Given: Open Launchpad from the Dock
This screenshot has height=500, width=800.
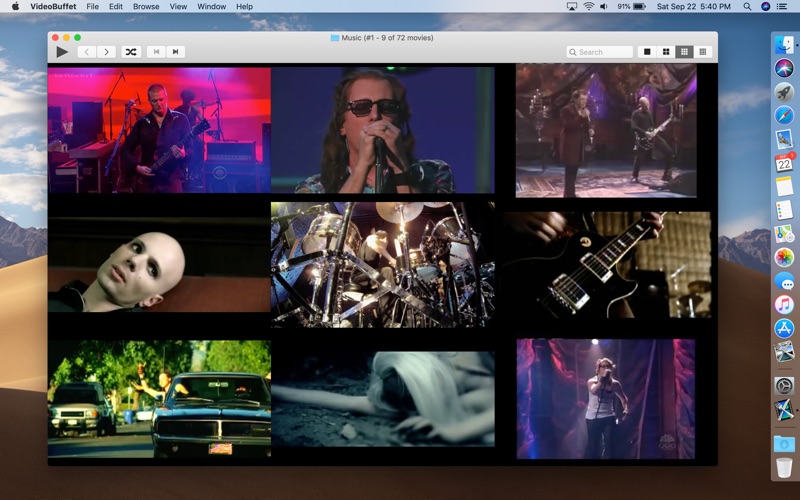Looking at the screenshot, I should point(784,92).
